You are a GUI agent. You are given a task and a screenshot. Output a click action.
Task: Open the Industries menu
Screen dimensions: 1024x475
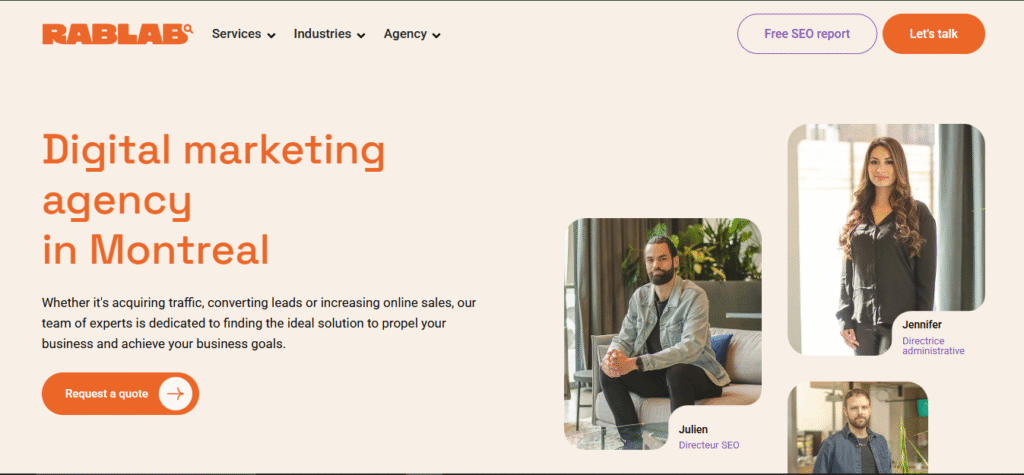click(x=322, y=34)
